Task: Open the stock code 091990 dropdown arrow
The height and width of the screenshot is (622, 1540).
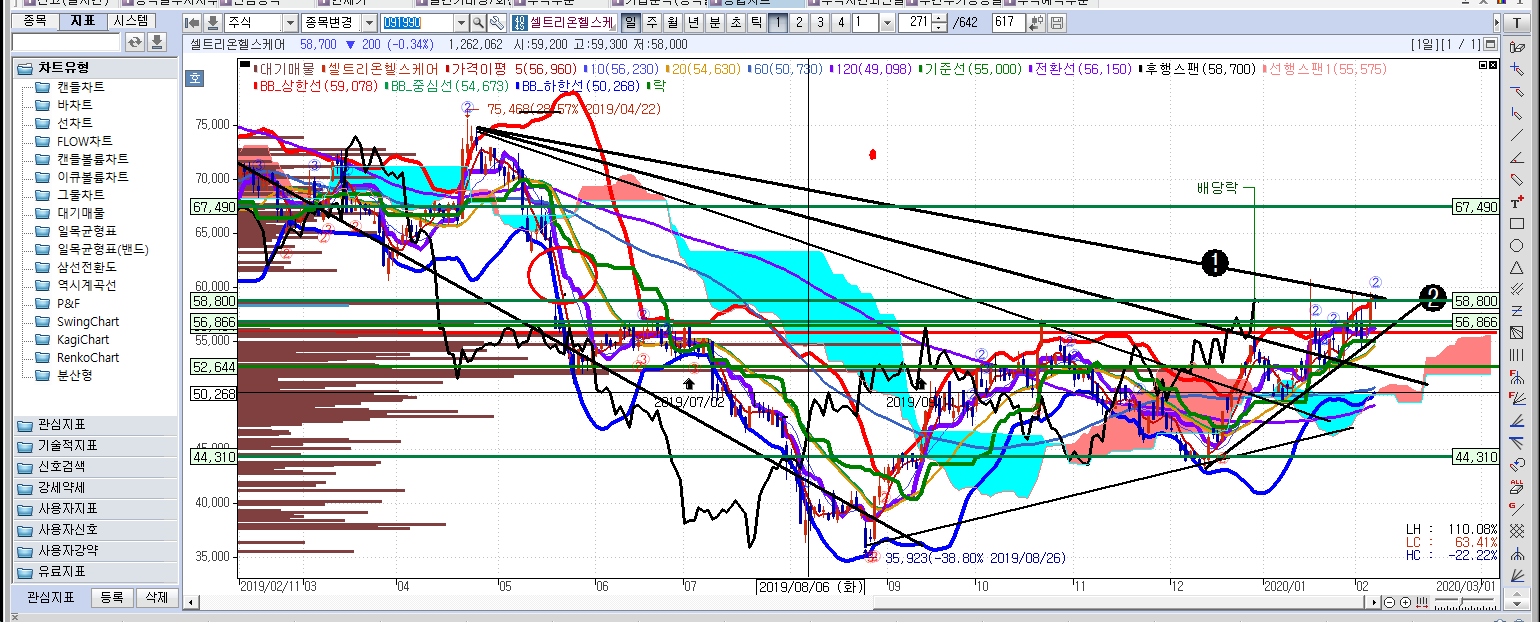Action: tap(461, 22)
